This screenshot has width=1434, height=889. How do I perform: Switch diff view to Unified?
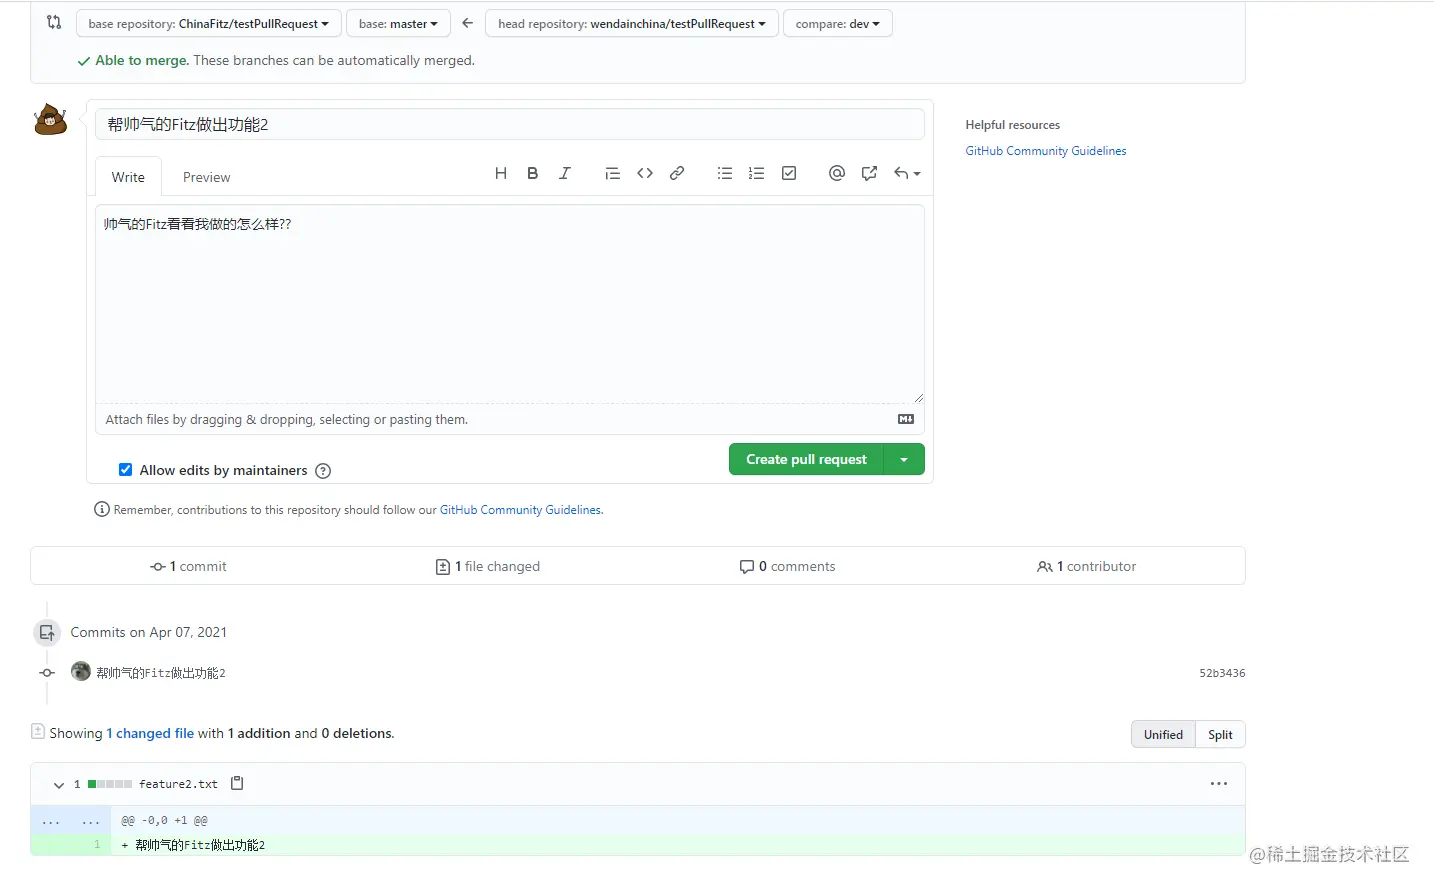[x=1163, y=734]
